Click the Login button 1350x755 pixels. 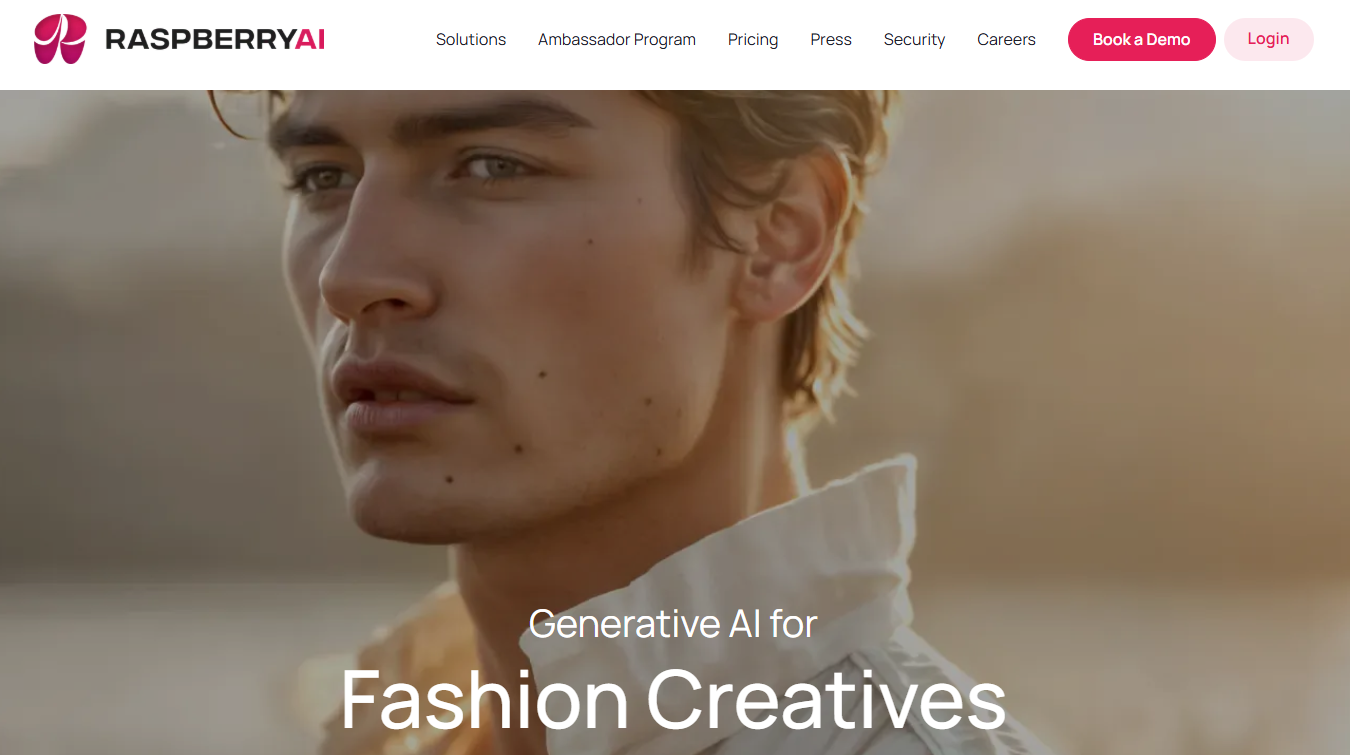1268,39
